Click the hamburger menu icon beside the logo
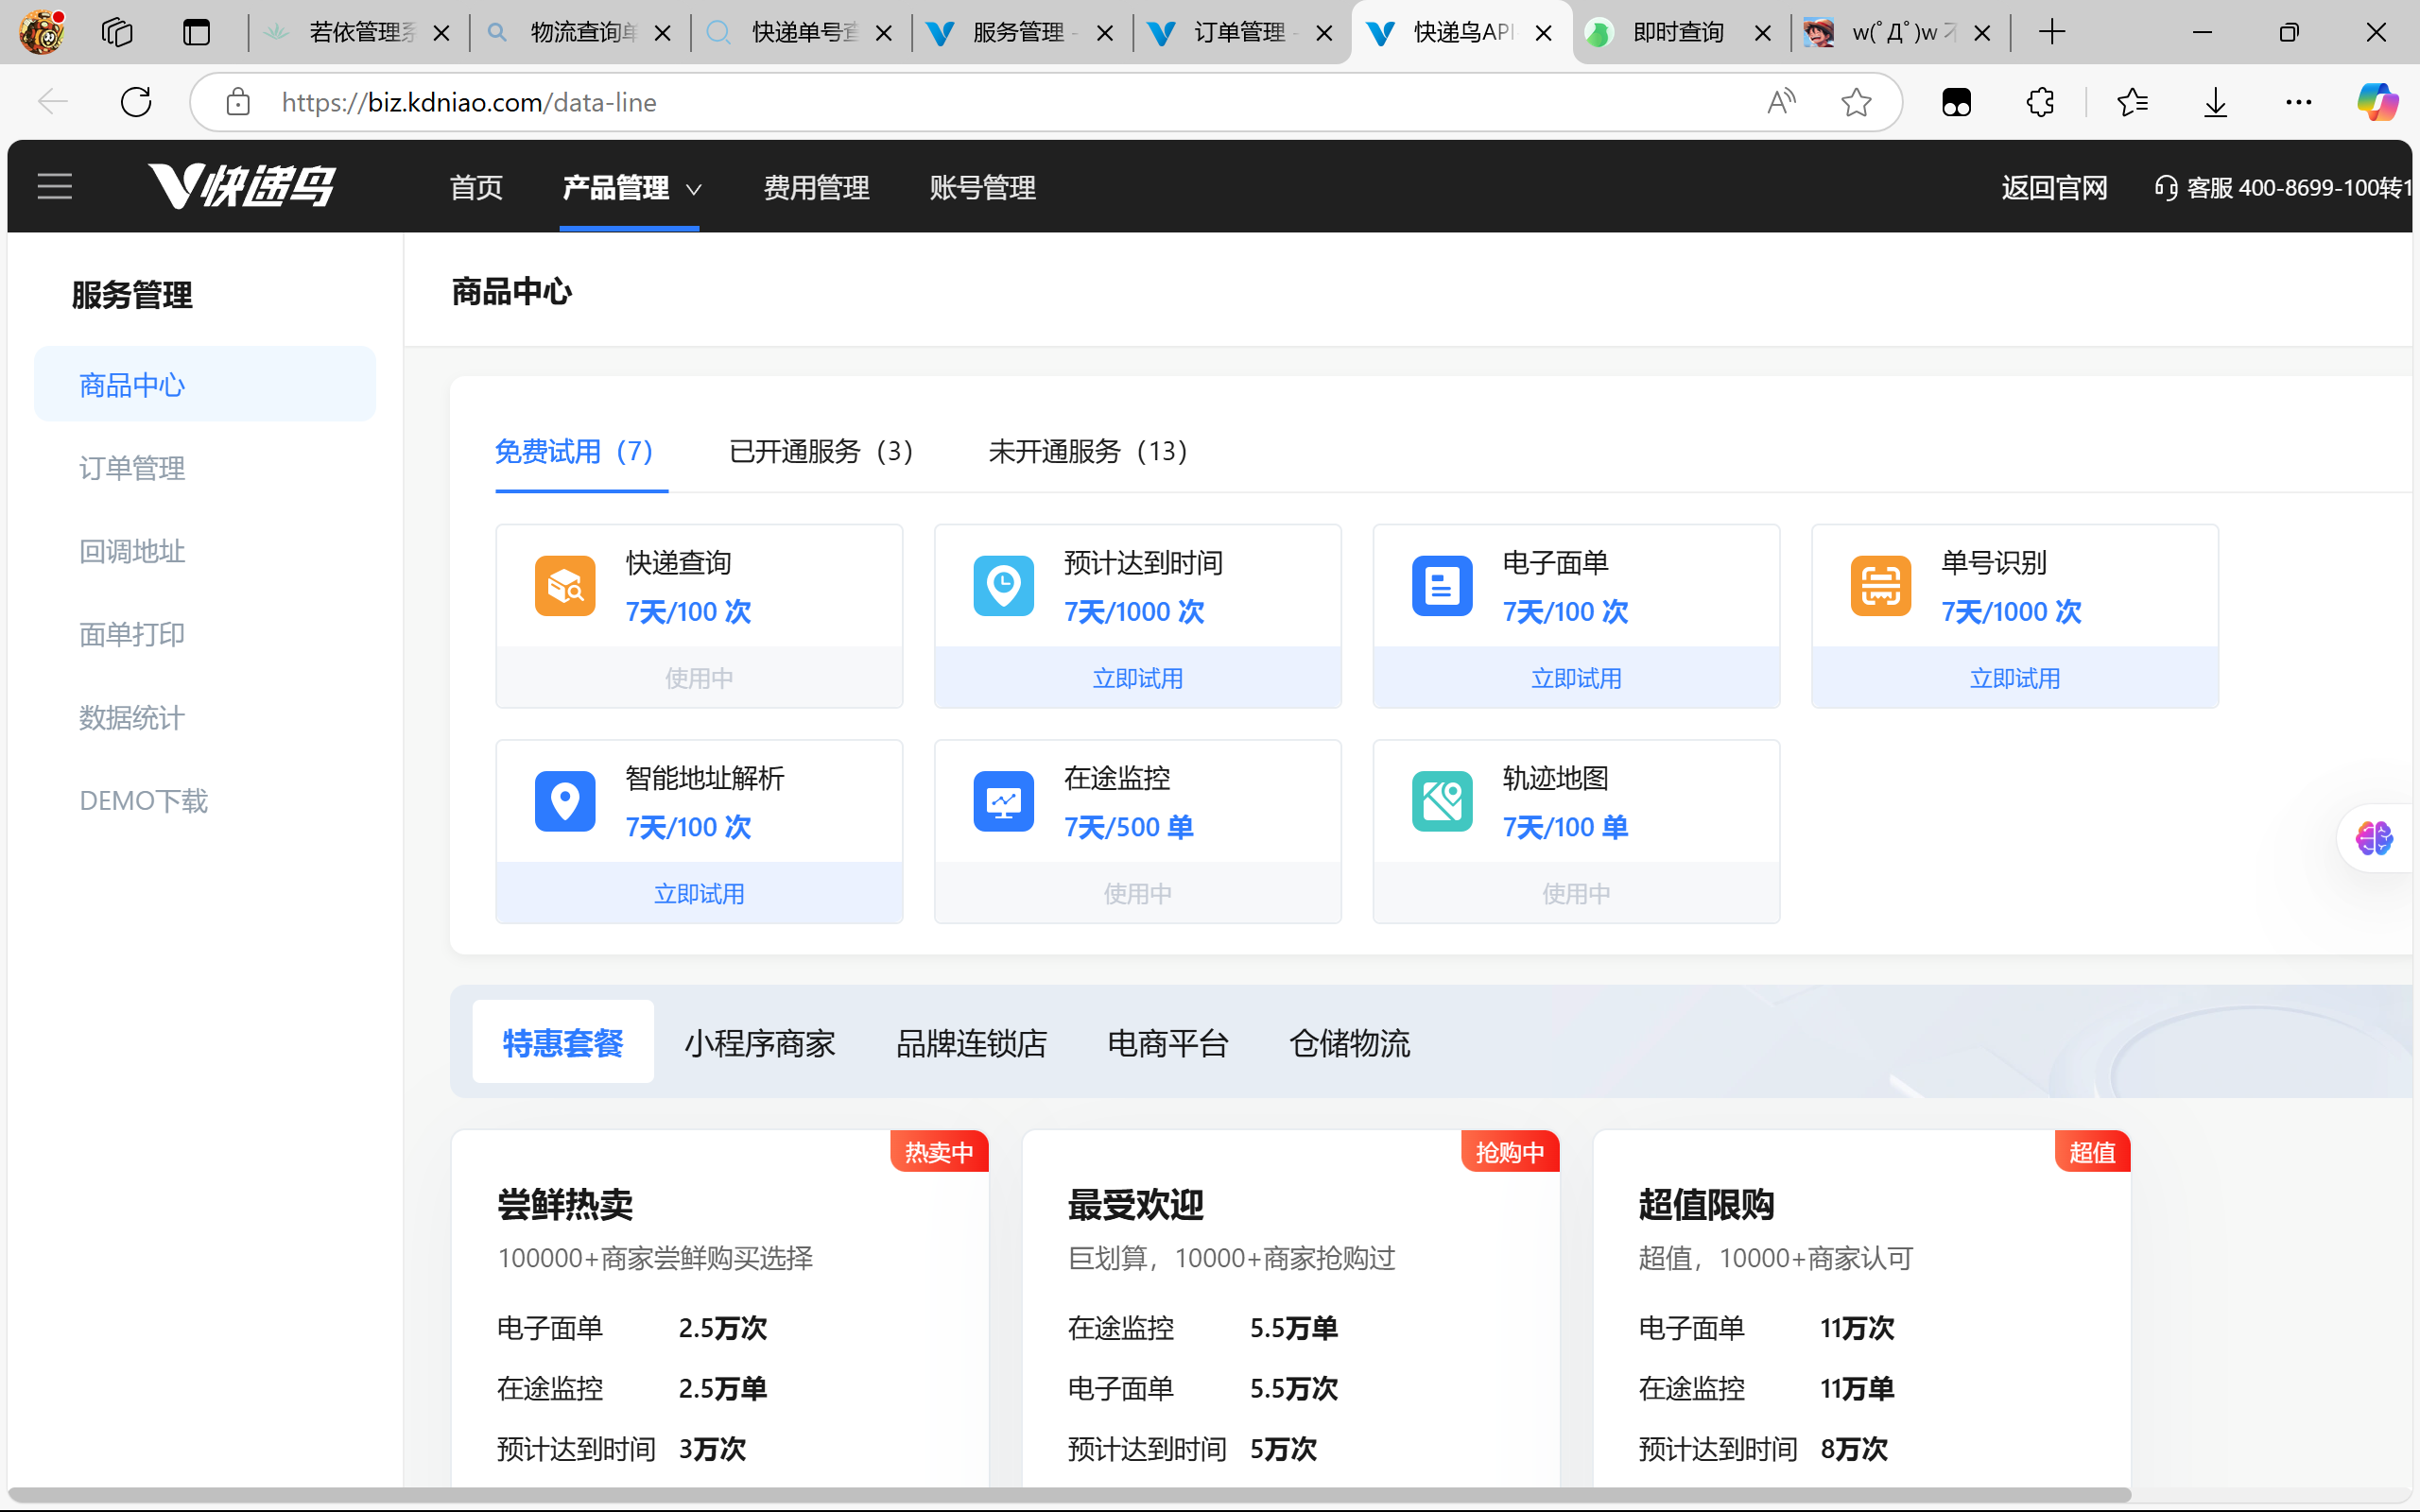This screenshot has height=1512, width=2420. click(x=55, y=187)
